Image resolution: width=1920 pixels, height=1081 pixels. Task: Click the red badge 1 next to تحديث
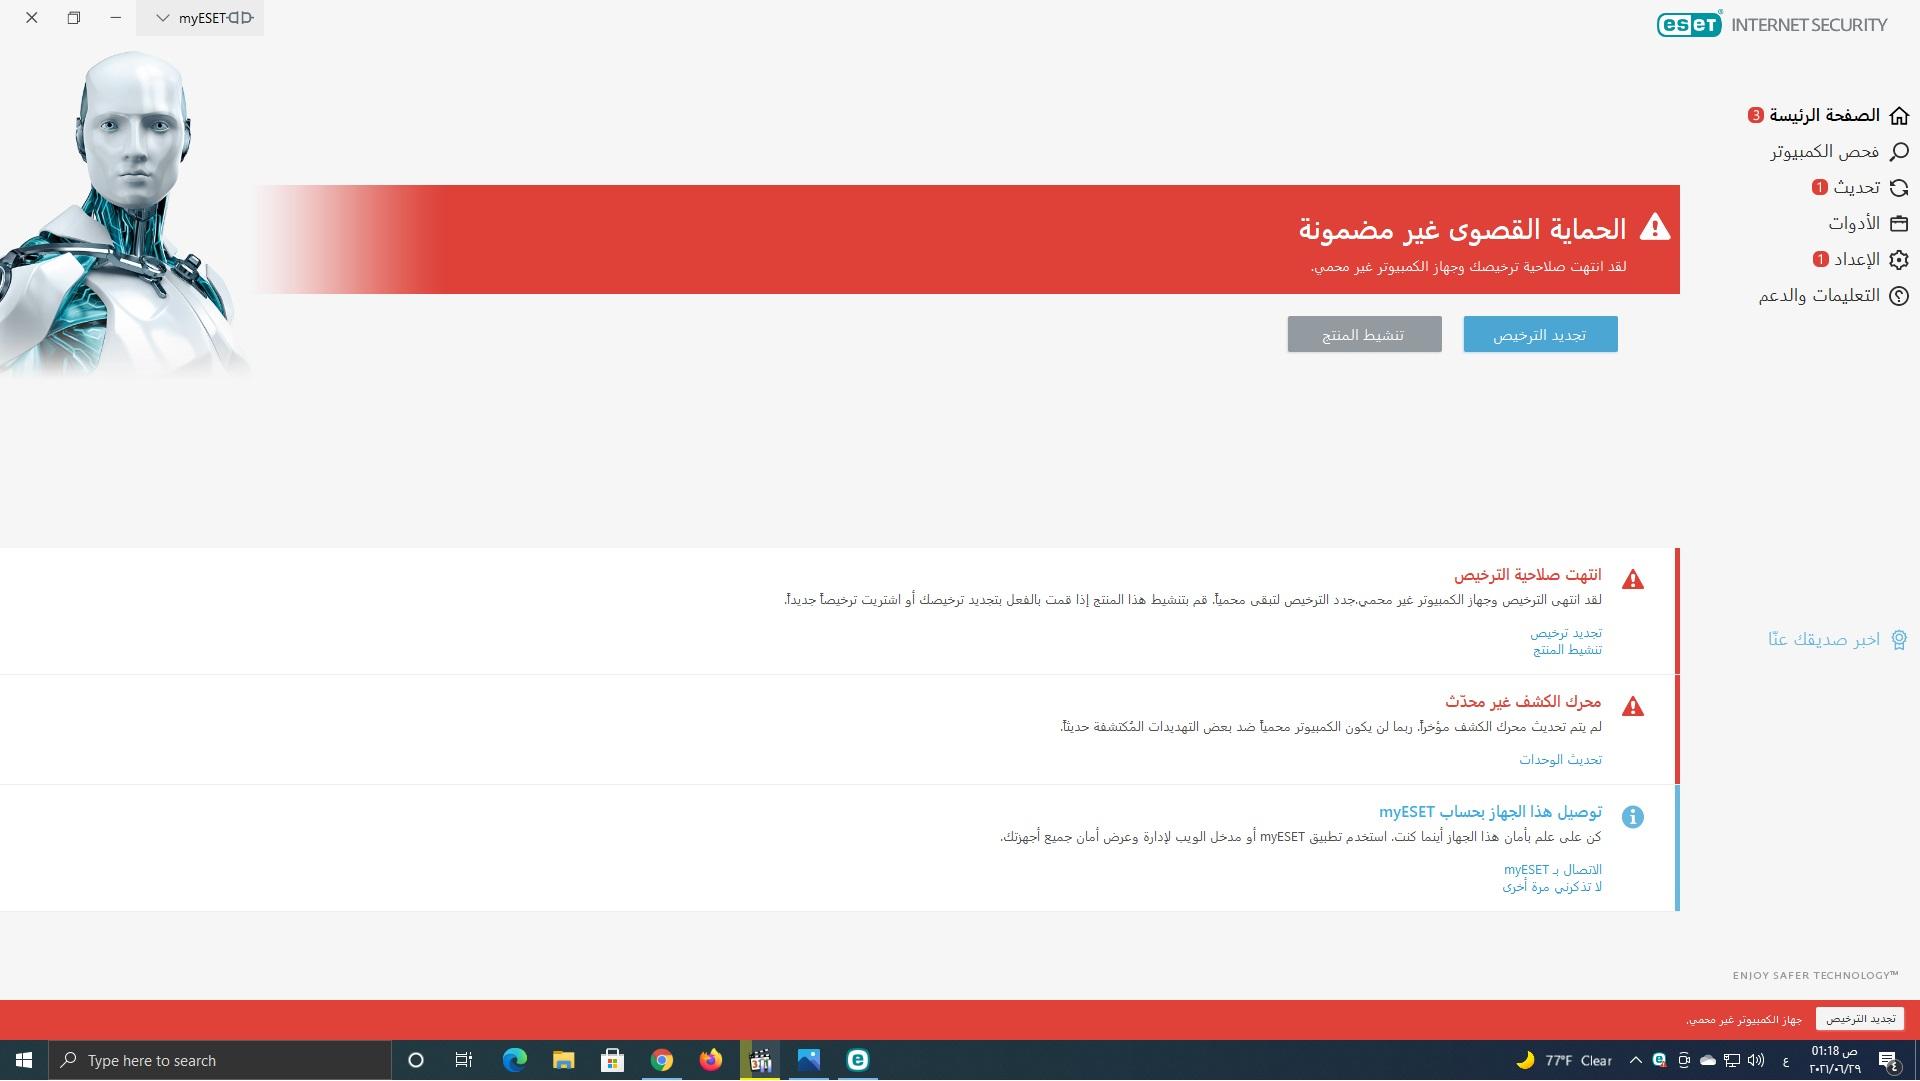(1819, 187)
